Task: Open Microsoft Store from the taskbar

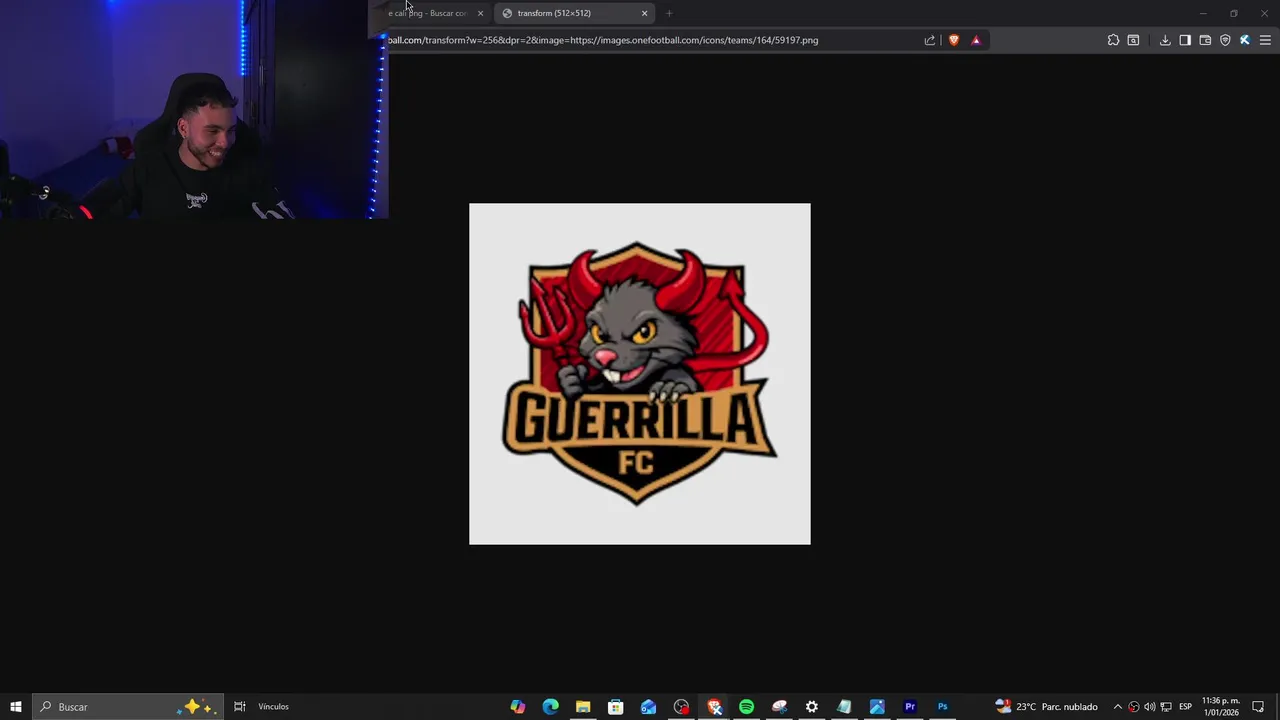Action: tap(616, 707)
